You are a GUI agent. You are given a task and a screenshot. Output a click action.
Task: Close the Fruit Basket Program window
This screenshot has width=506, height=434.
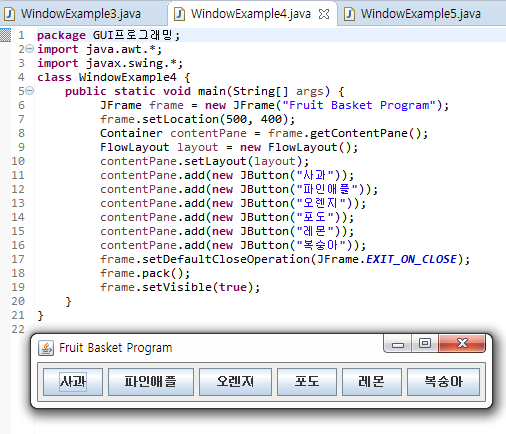[462, 343]
